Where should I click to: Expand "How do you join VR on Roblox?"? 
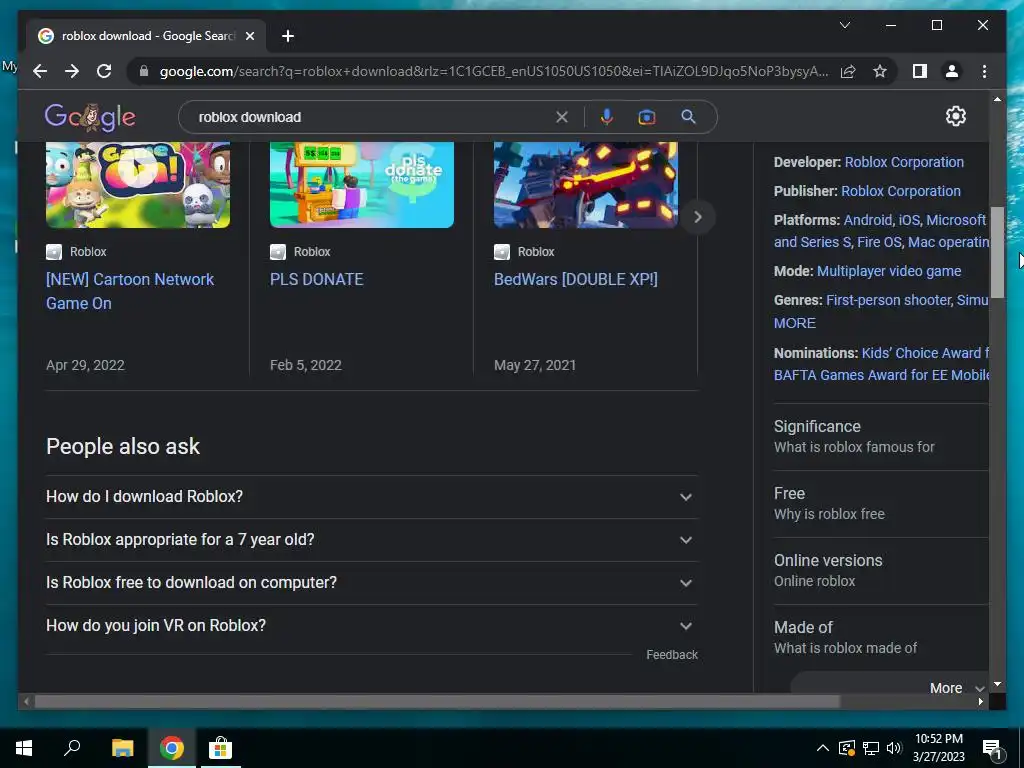[x=372, y=626]
